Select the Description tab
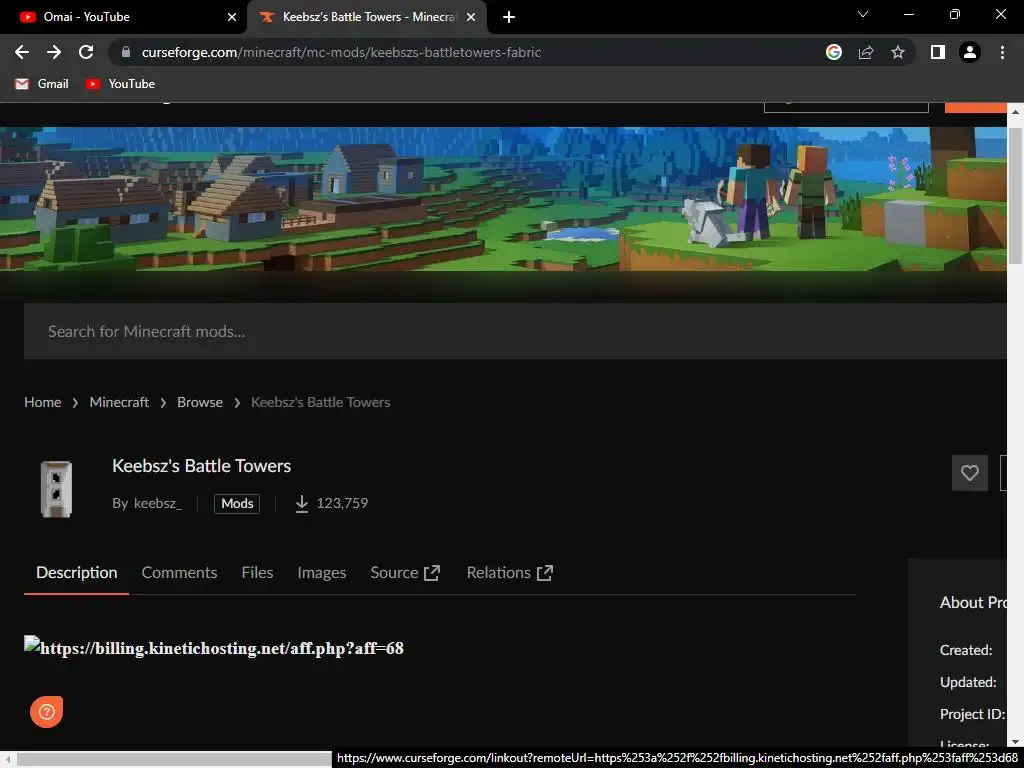The image size is (1024, 768). [76, 573]
